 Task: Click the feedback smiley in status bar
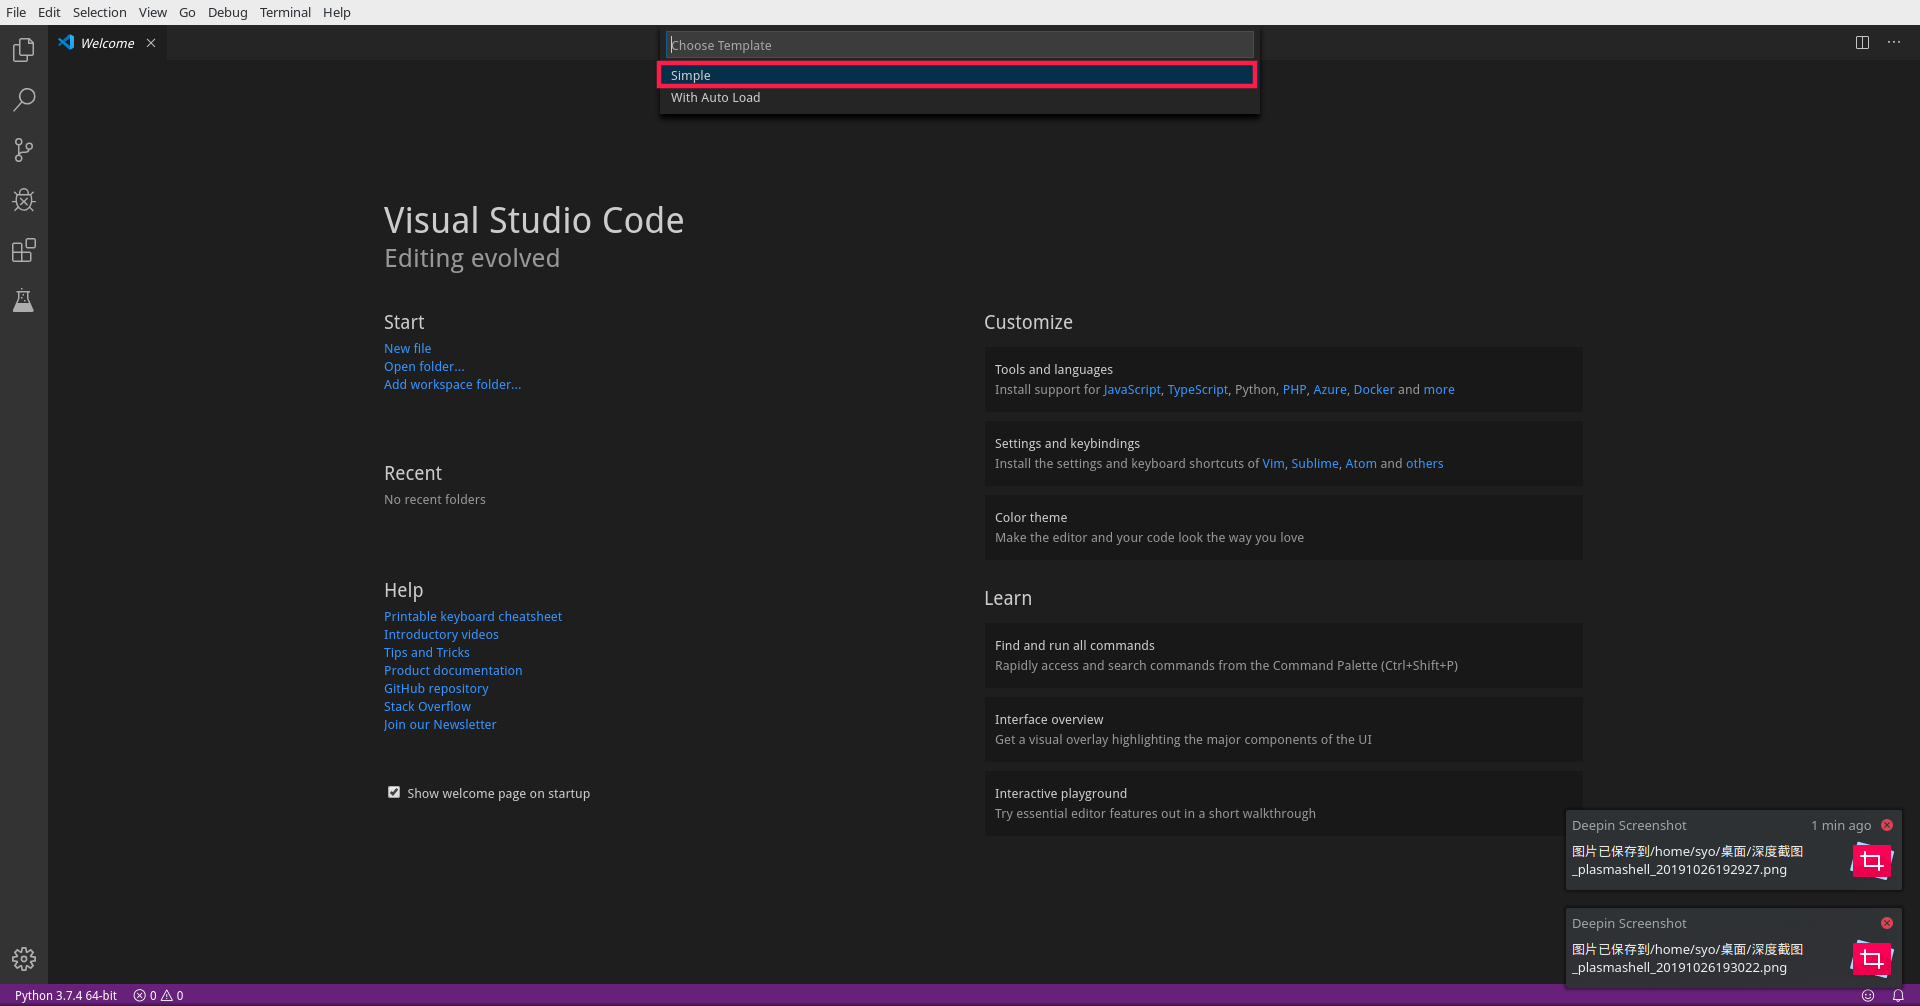1868,995
